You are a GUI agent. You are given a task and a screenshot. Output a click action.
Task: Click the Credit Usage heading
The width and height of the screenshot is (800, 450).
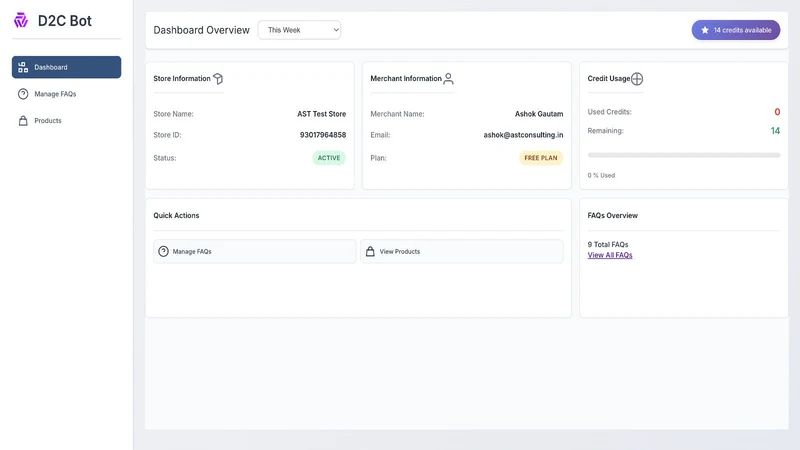pyautogui.click(x=609, y=79)
